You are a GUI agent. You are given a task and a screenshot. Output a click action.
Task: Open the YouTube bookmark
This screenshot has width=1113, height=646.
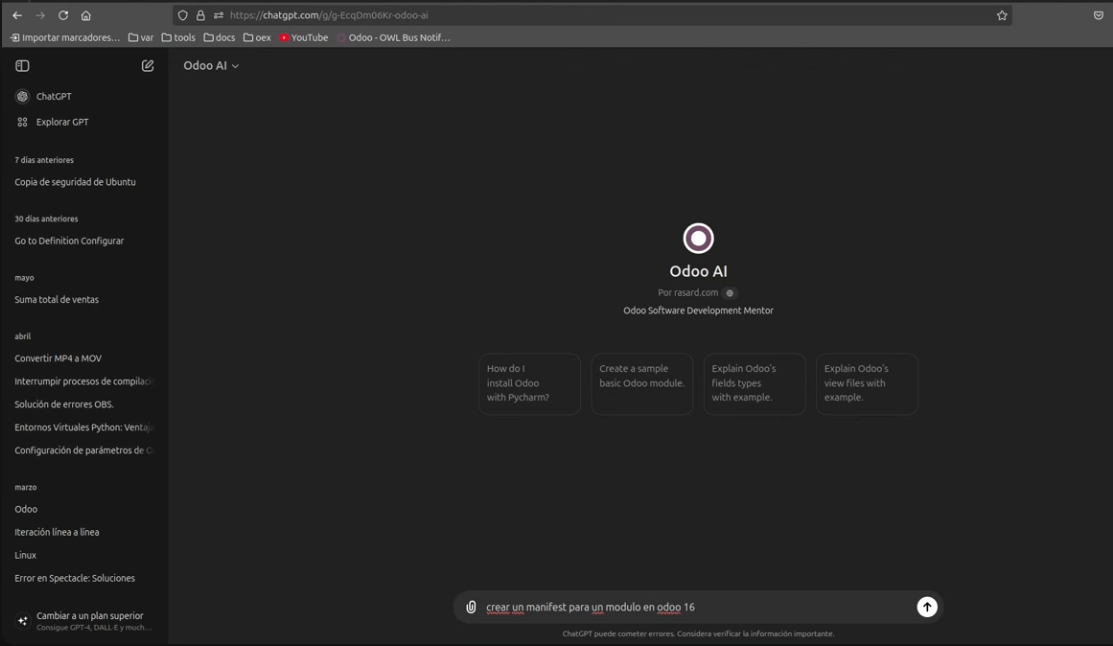point(304,38)
